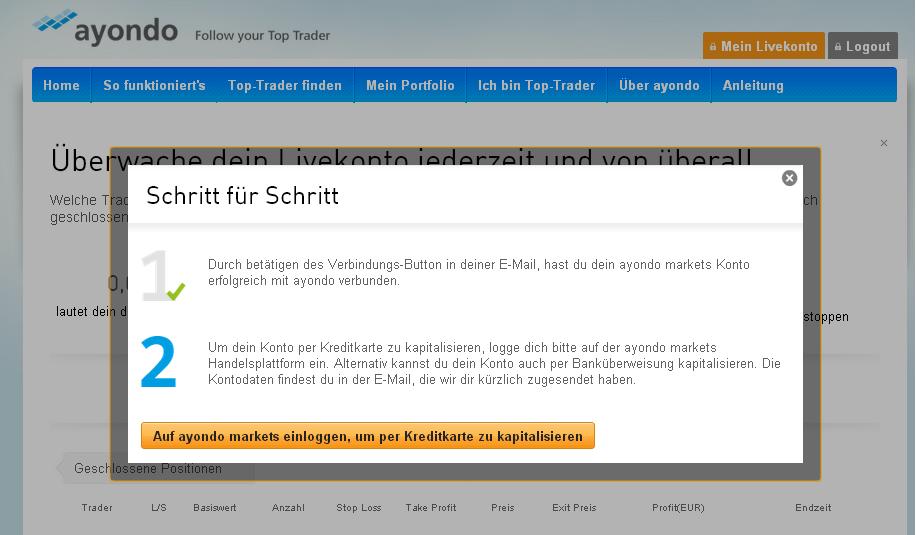The height and width of the screenshot is (535, 916).
Task: Sort by Endzeit column header
Action: tap(813, 508)
